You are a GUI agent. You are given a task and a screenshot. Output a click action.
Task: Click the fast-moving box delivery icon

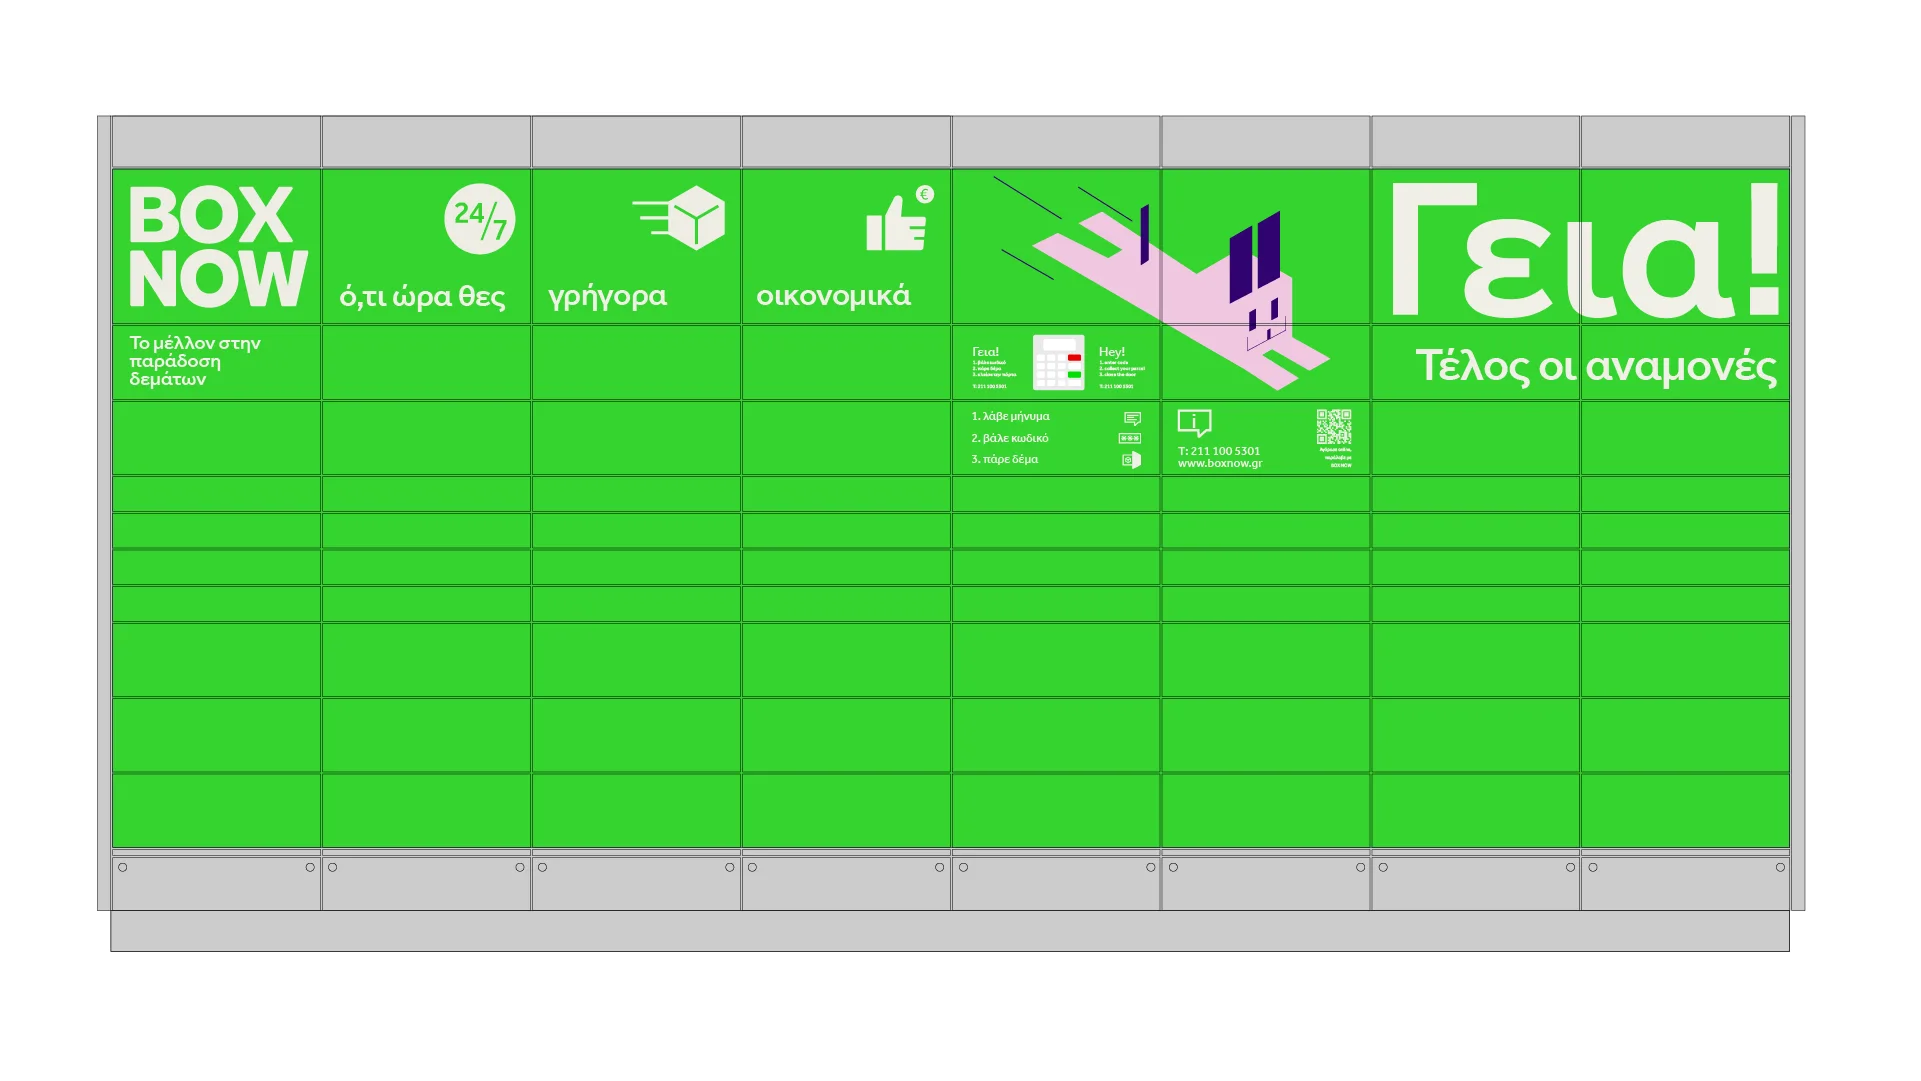(x=681, y=217)
